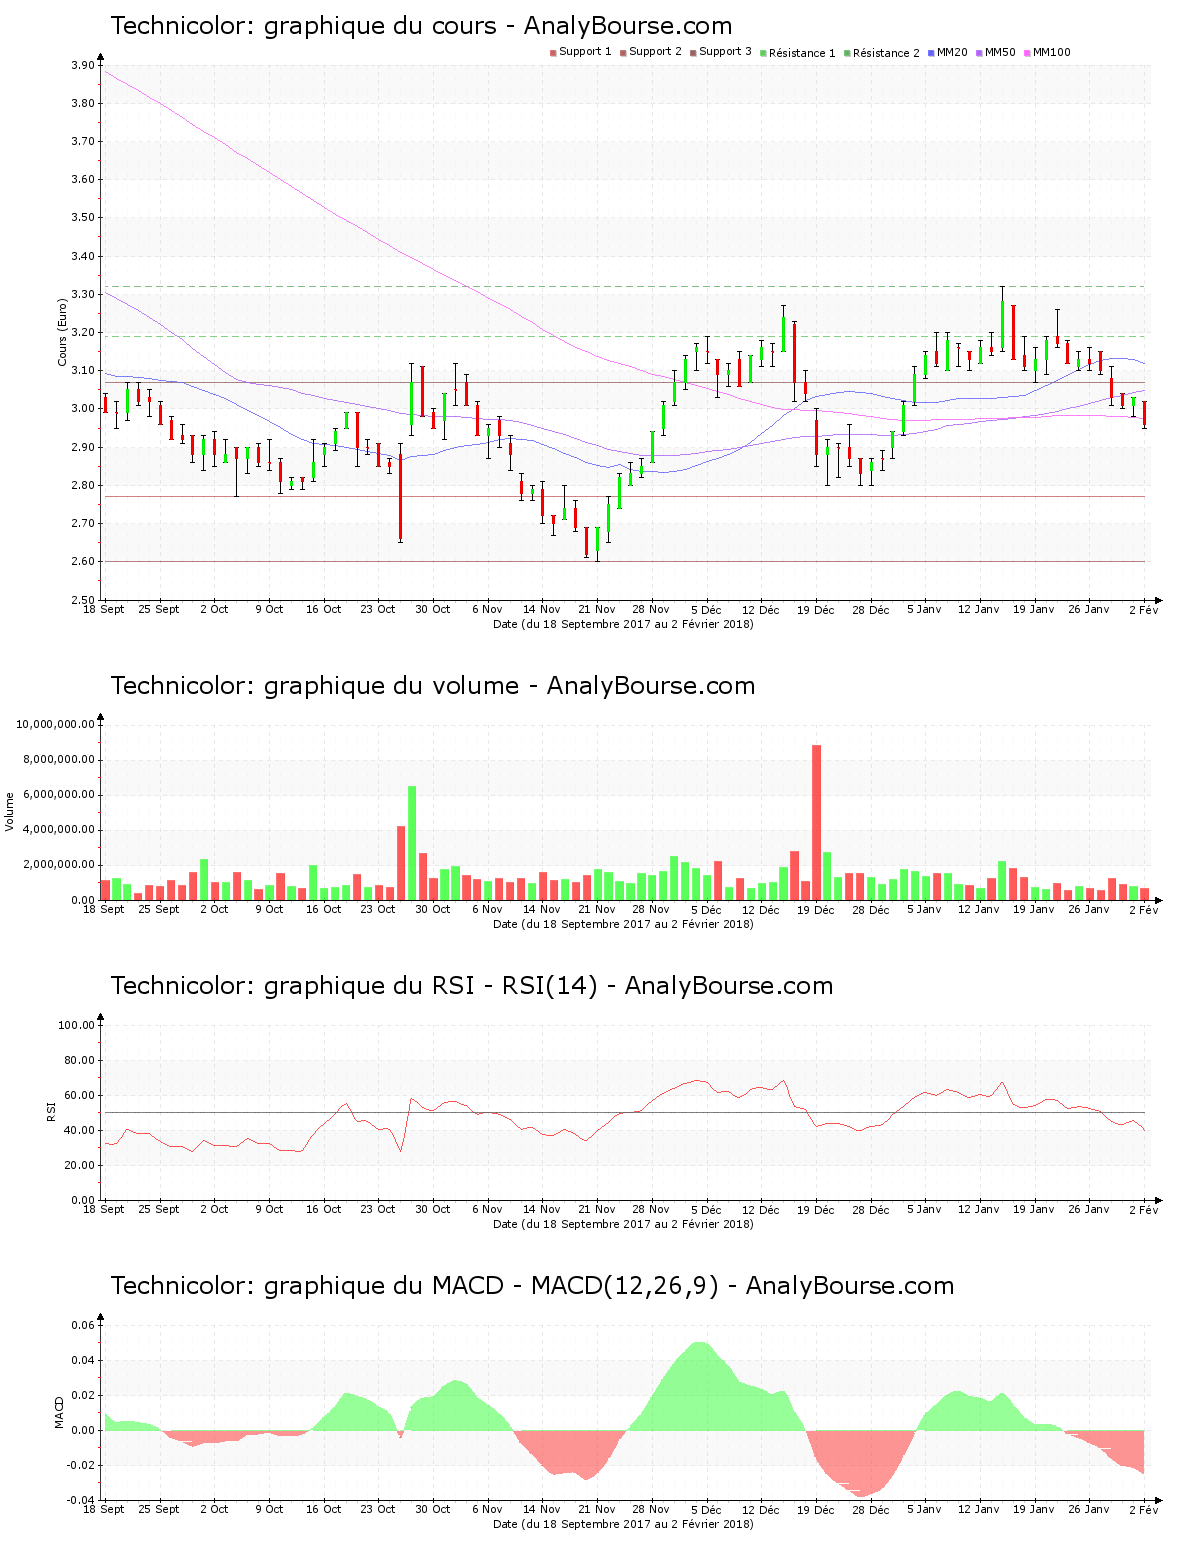
Task: Click the 'RSI' vertical axis label
Action: tap(51, 1111)
